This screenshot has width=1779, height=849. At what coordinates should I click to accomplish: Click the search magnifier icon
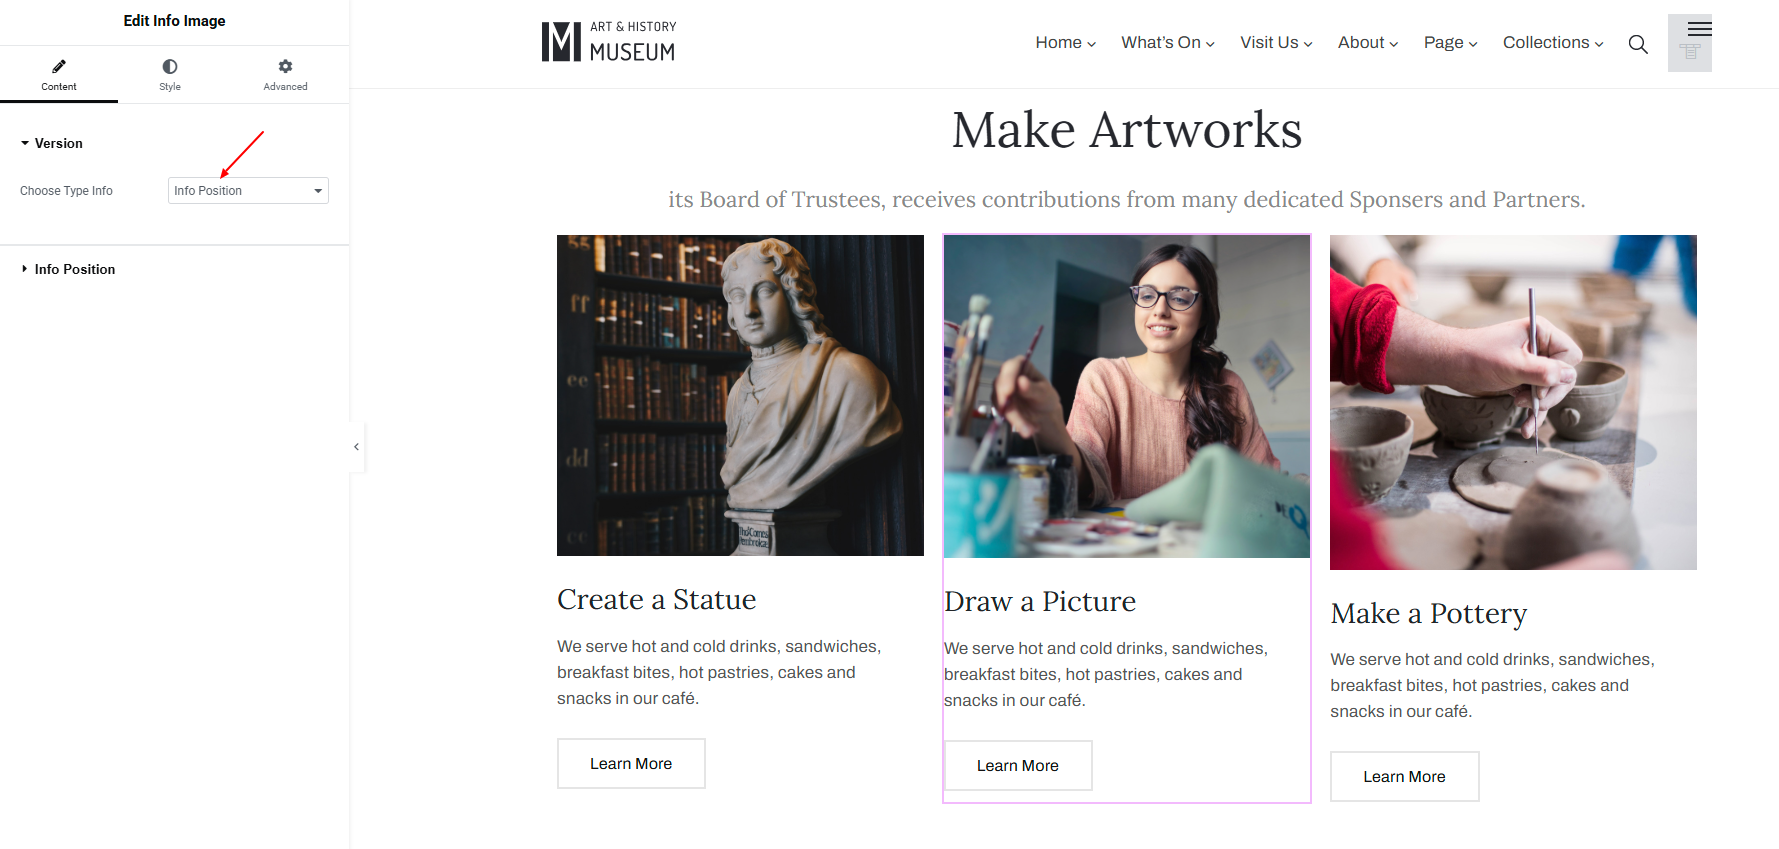pyautogui.click(x=1638, y=44)
